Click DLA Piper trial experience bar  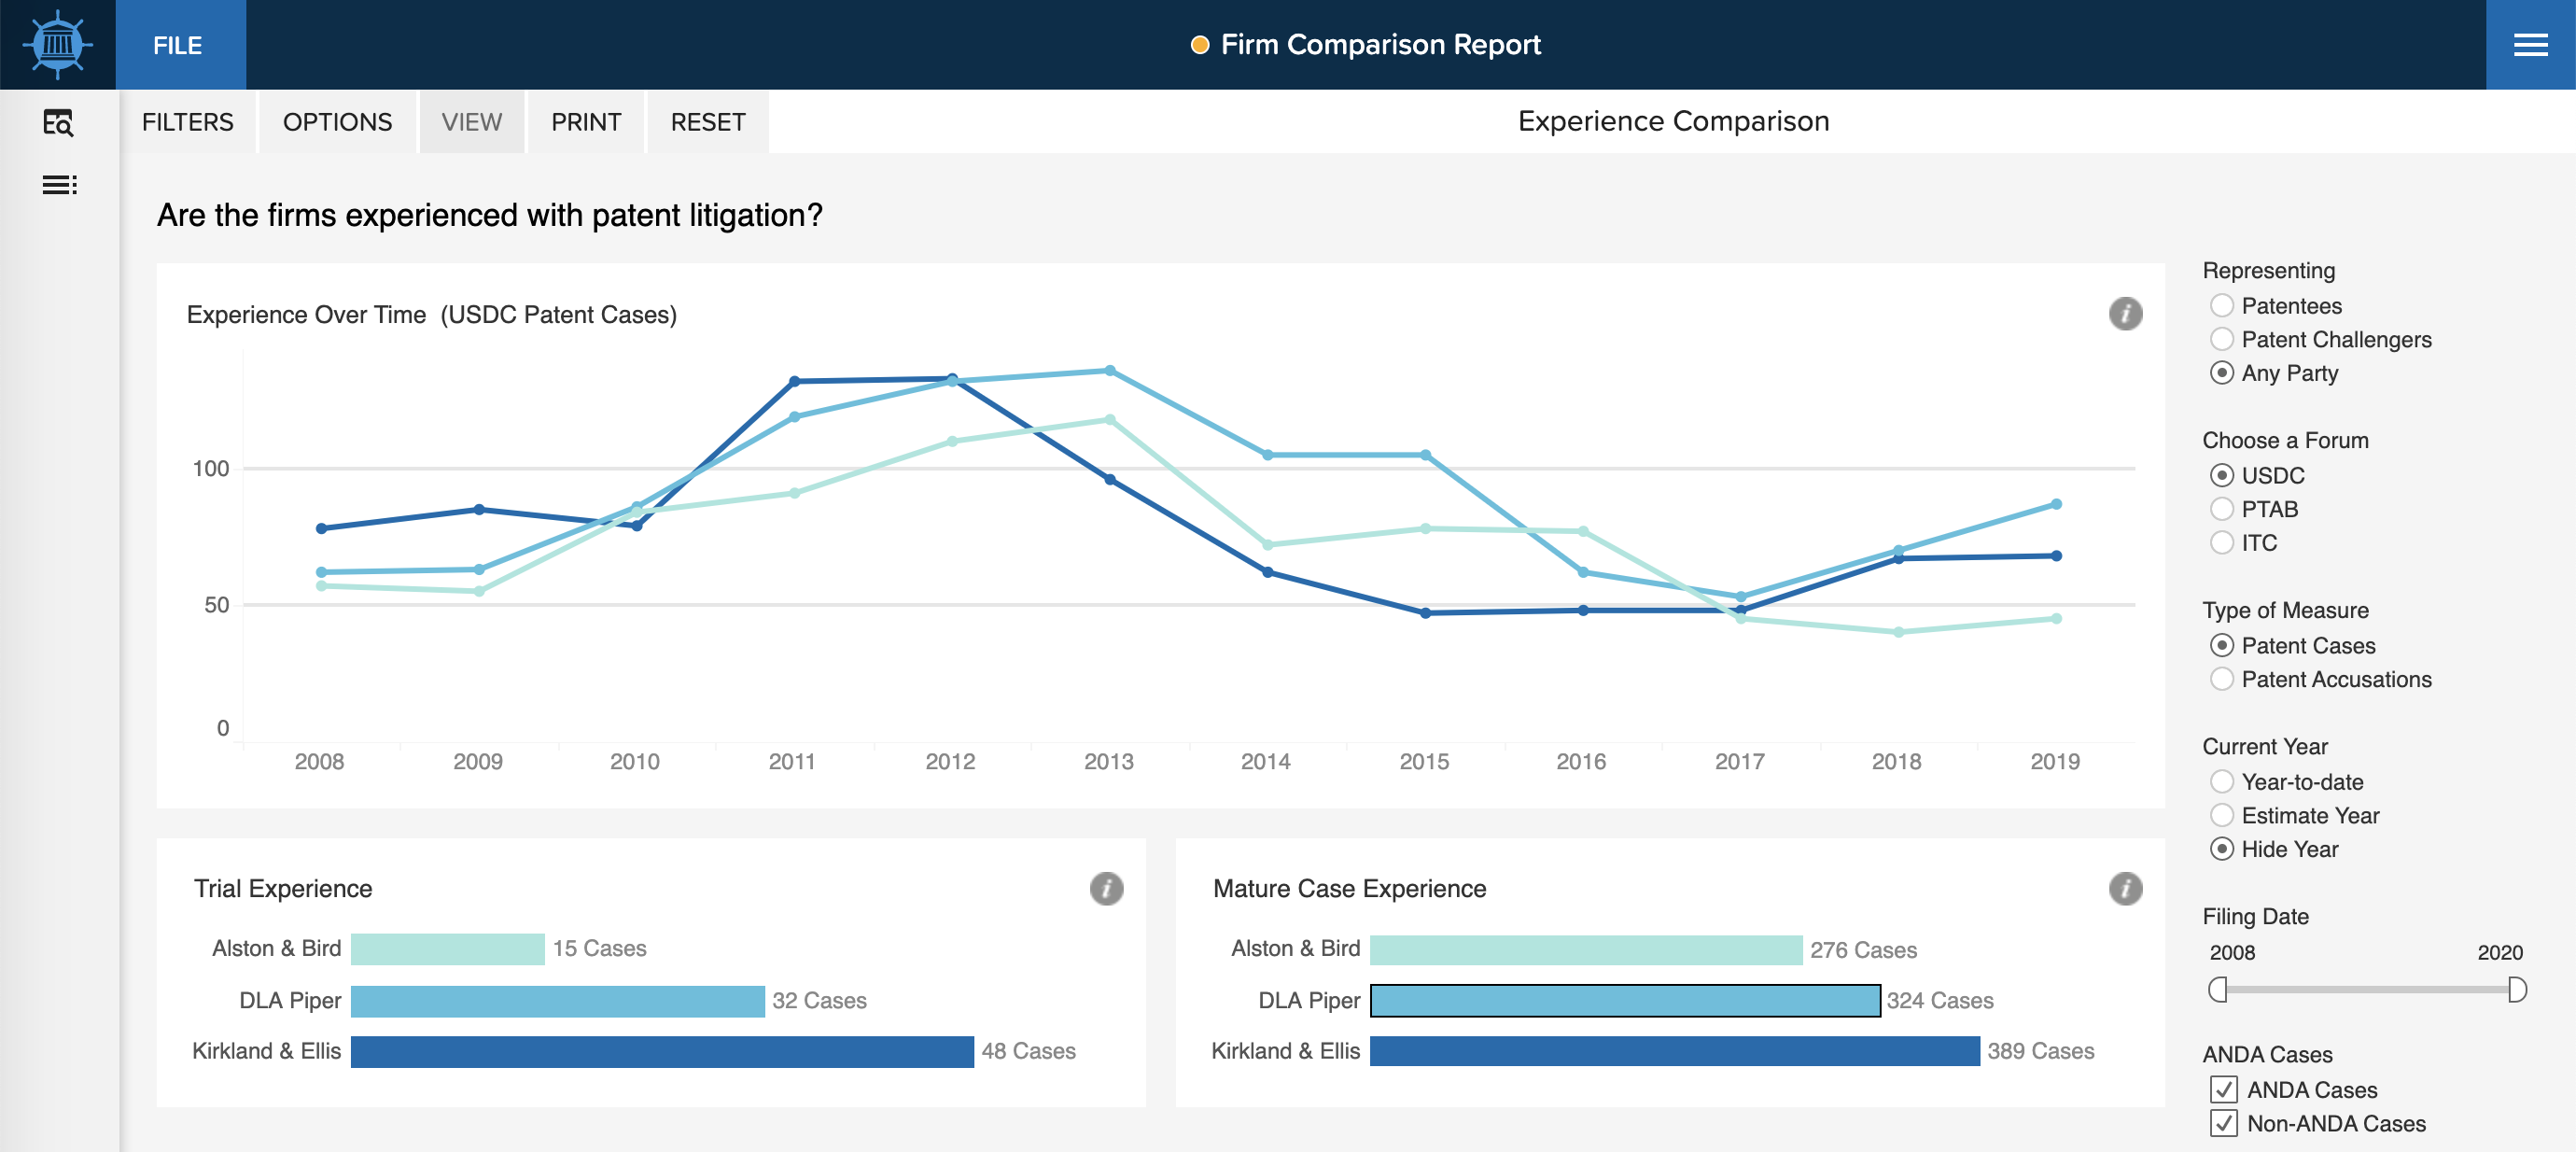point(557,1000)
